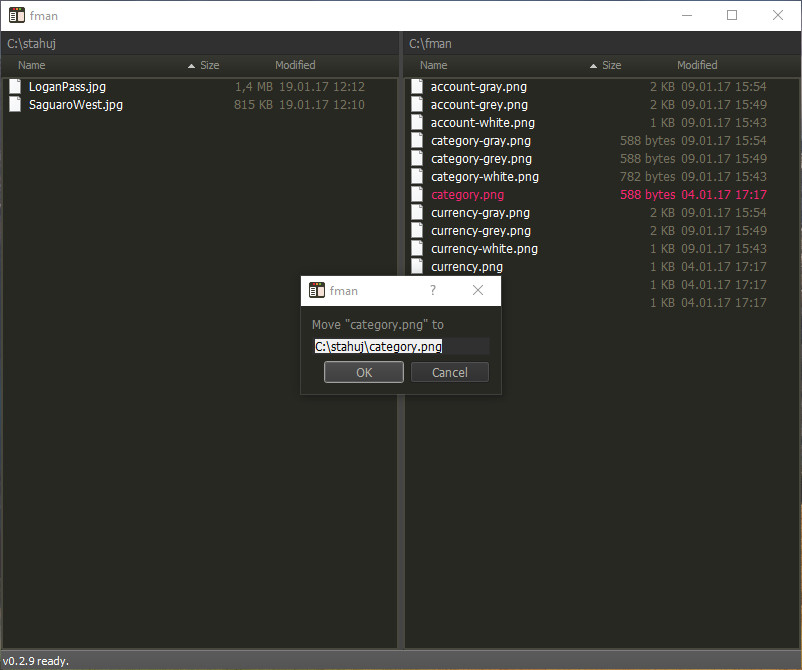Select category-white.png file name
Image resolution: width=802 pixels, height=670 pixels.
point(485,176)
